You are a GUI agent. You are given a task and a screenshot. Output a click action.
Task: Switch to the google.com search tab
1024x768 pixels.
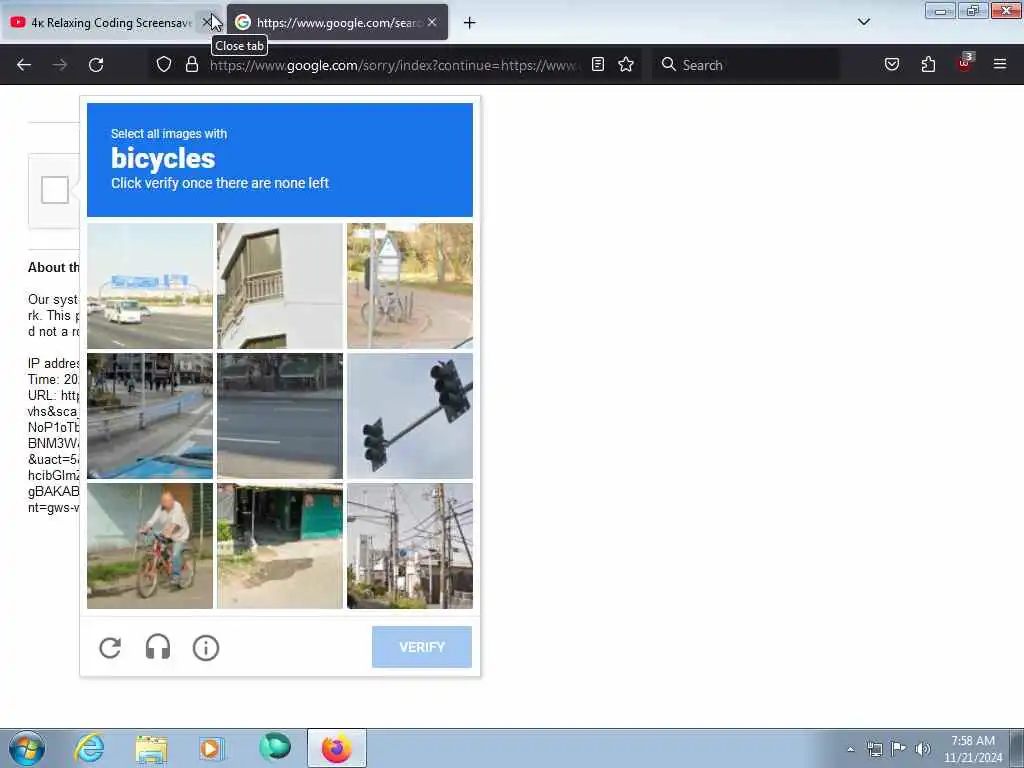click(337, 22)
